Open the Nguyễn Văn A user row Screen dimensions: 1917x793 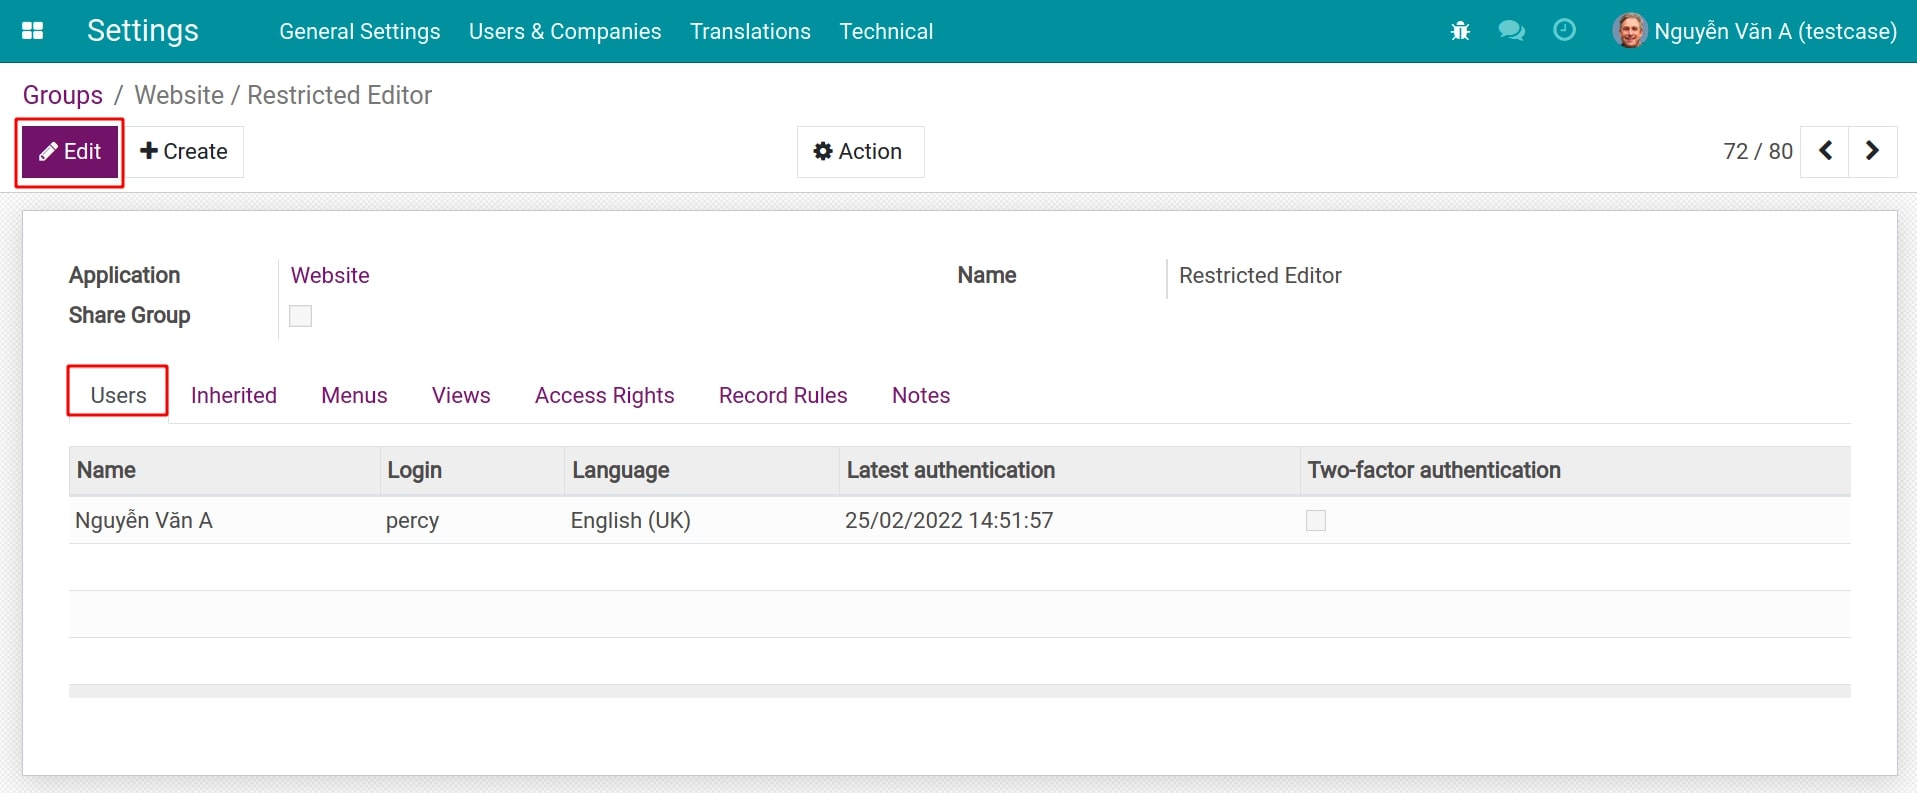144,520
